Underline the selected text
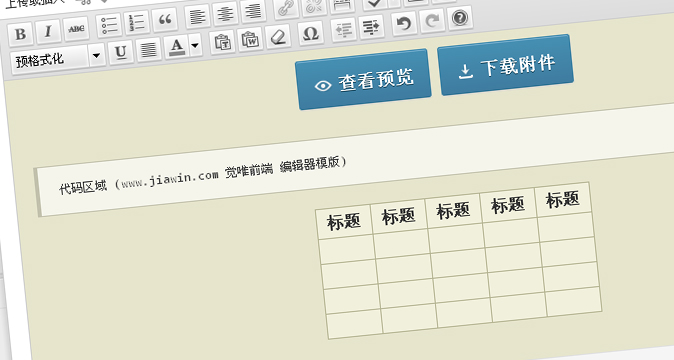The width and height of the screenshot is (674, 360). 121,52
